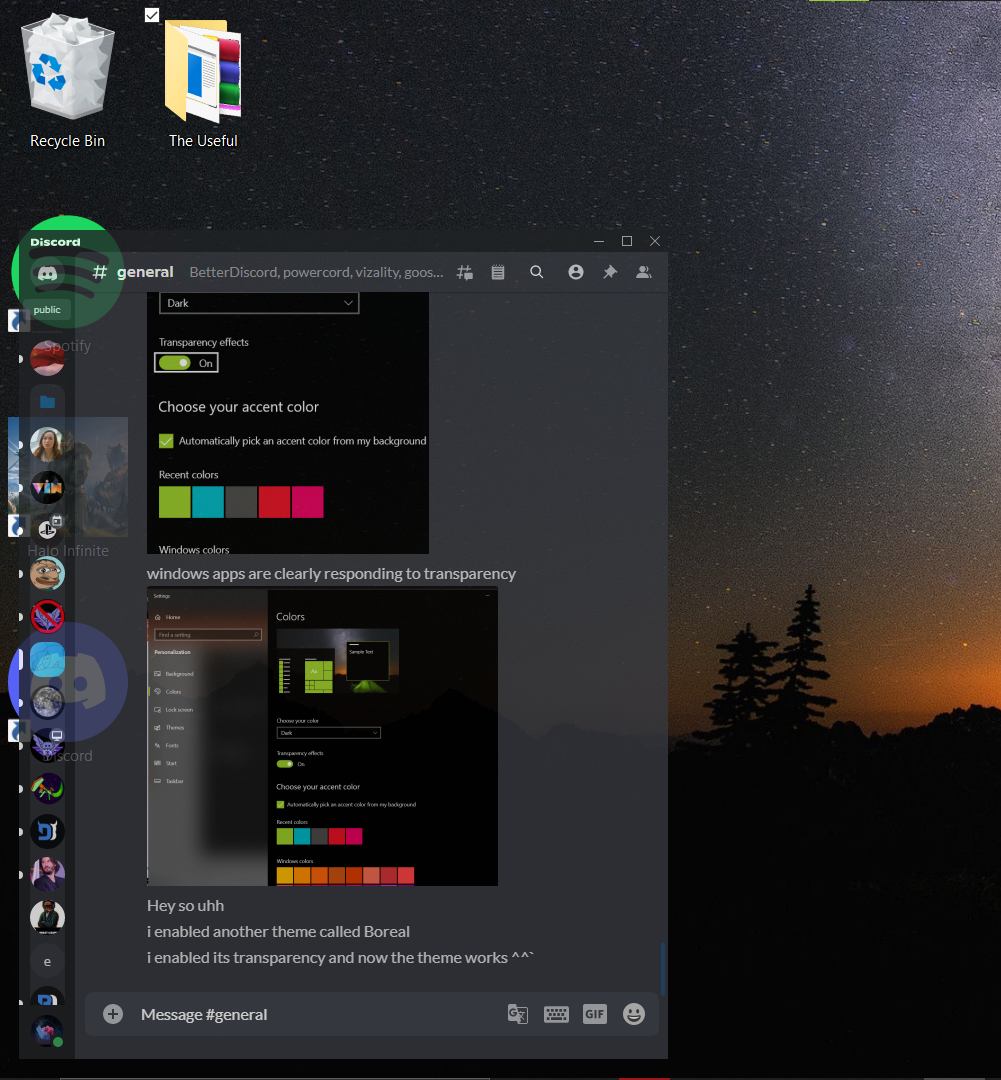Open the posted Windows Colors settings screenshot

pyautogui.click(x=322, y=737)
